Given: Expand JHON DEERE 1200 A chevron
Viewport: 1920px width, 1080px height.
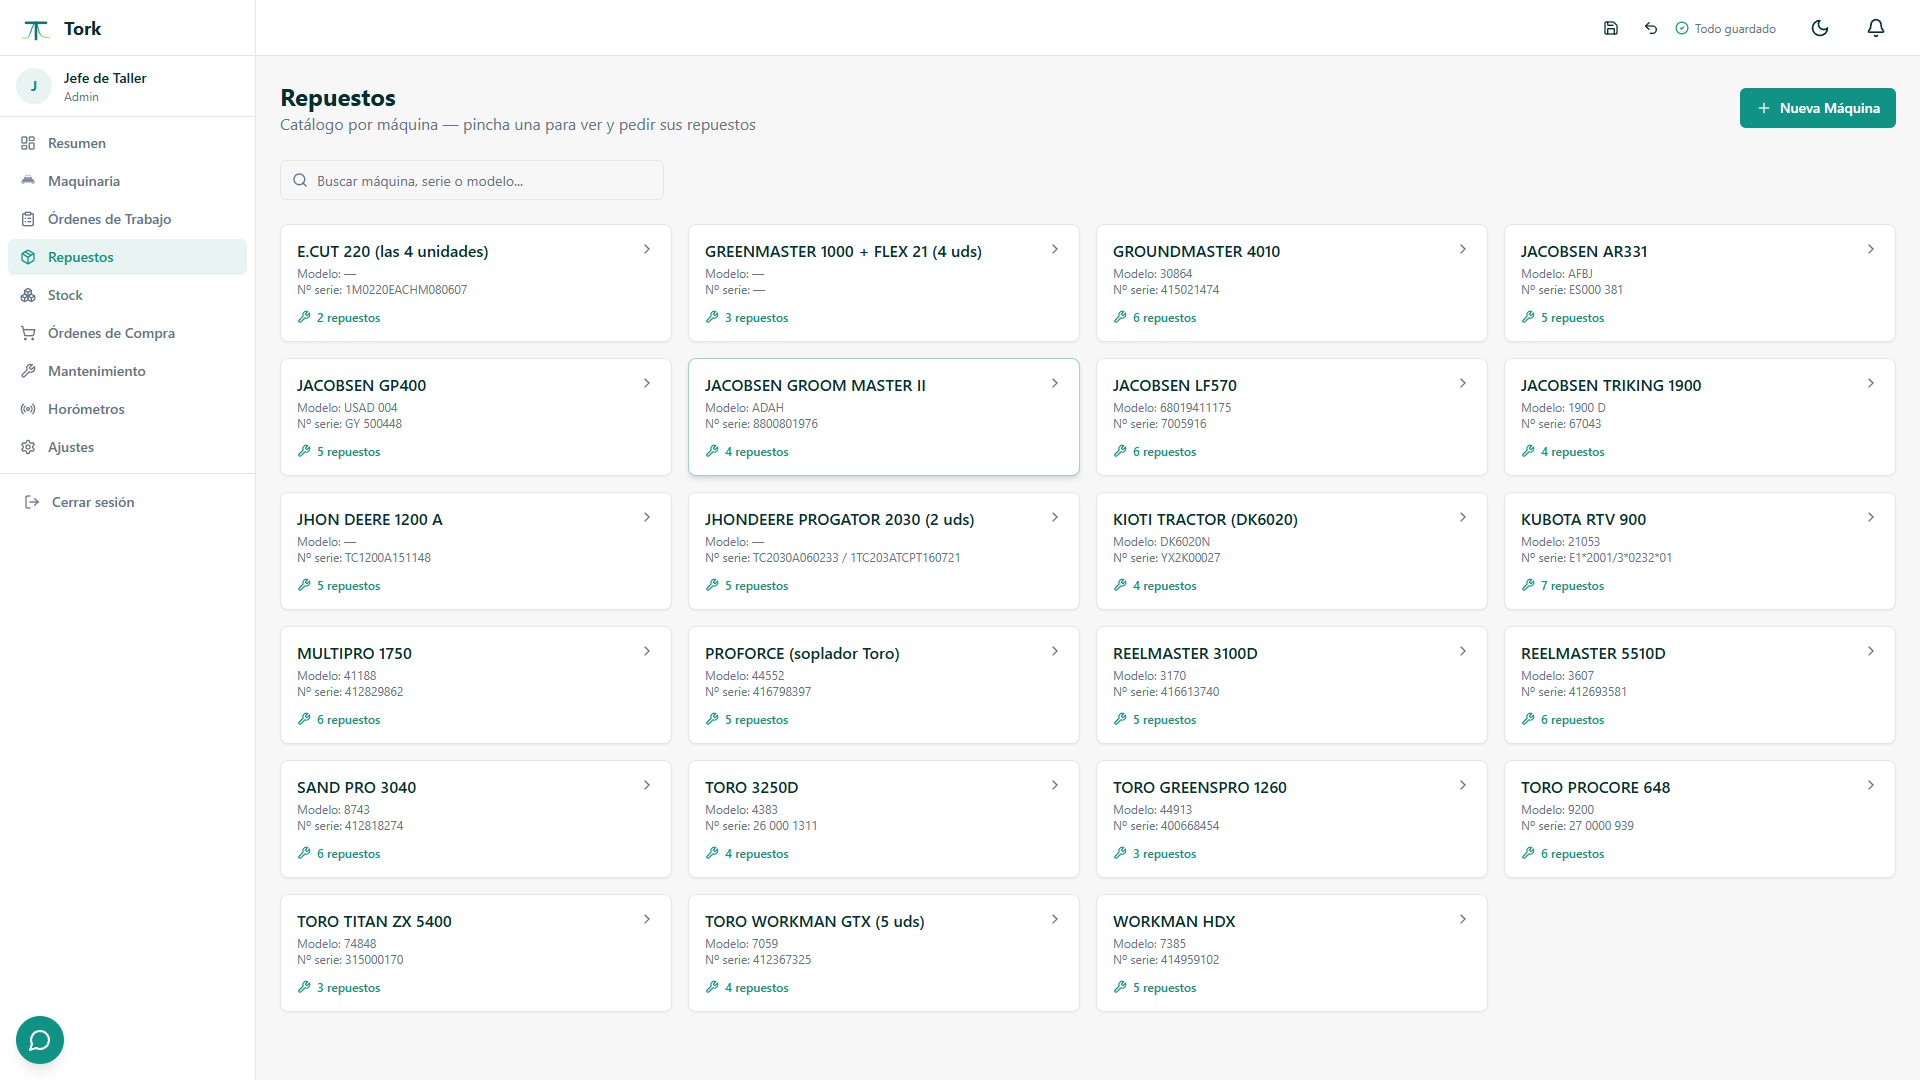Looking at the screenshot, I should point(647,517).
